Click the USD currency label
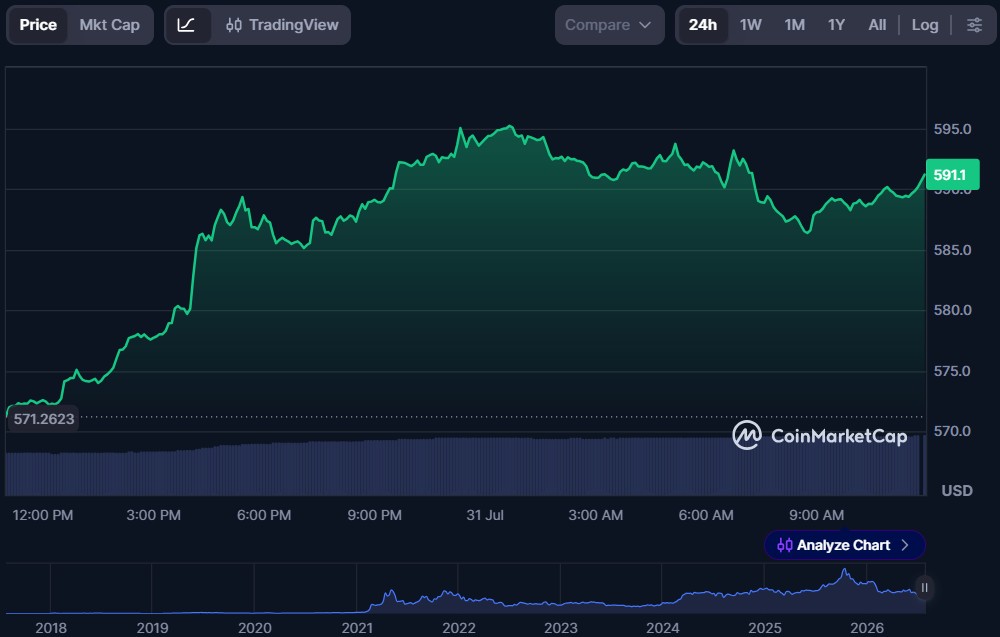Image resolution: width=1000 pixels, height=637 pixels. point(957,490)
